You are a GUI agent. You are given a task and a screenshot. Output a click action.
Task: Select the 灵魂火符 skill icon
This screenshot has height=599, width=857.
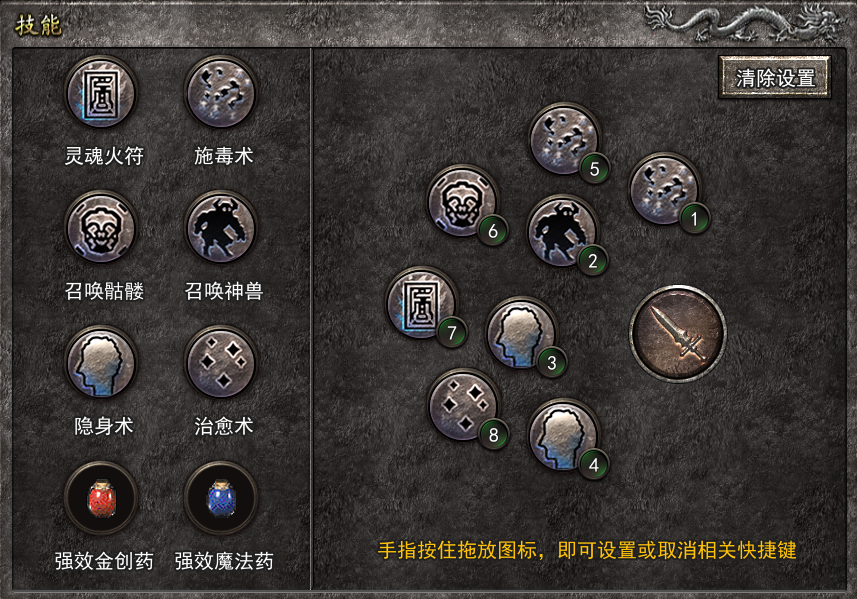[x=101, y=93]
